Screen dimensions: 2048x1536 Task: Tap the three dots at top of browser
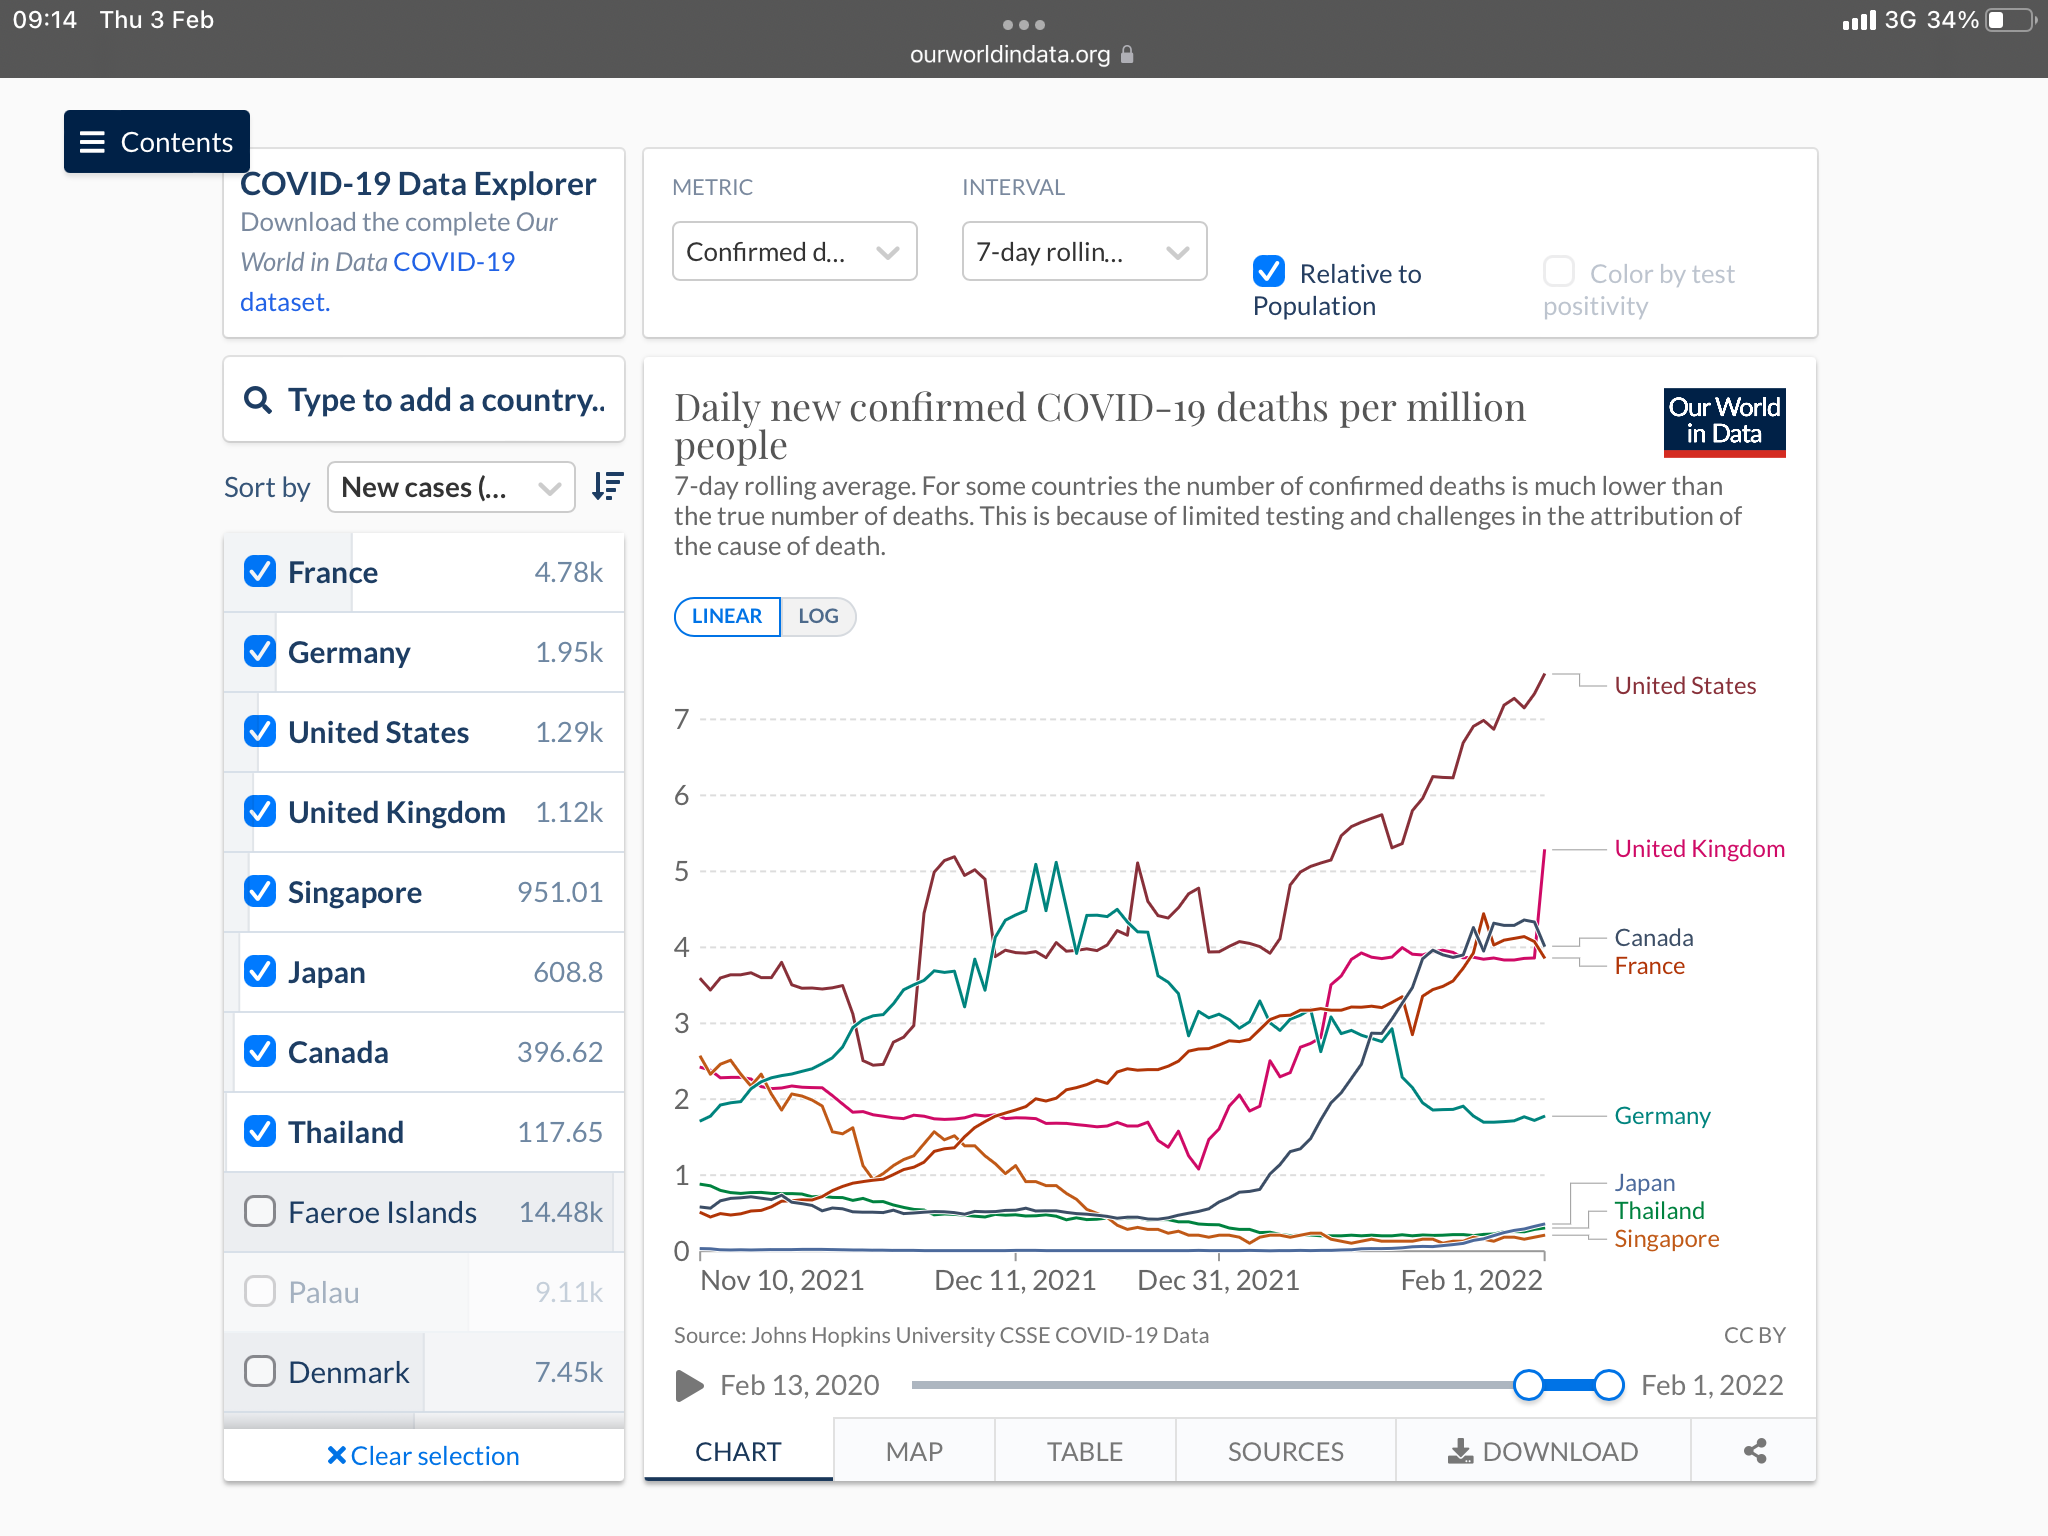[x=1023, y=24]
